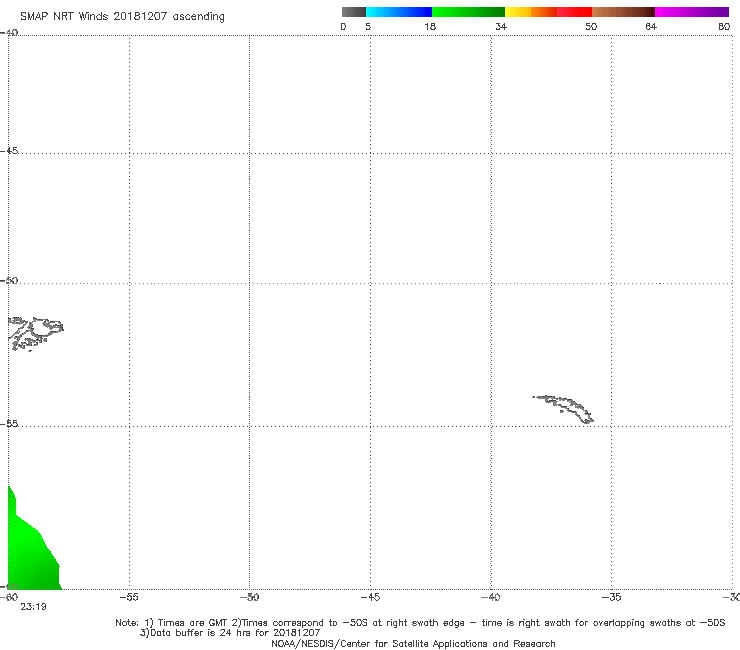Click the color bar label '34'

[501, 27]
